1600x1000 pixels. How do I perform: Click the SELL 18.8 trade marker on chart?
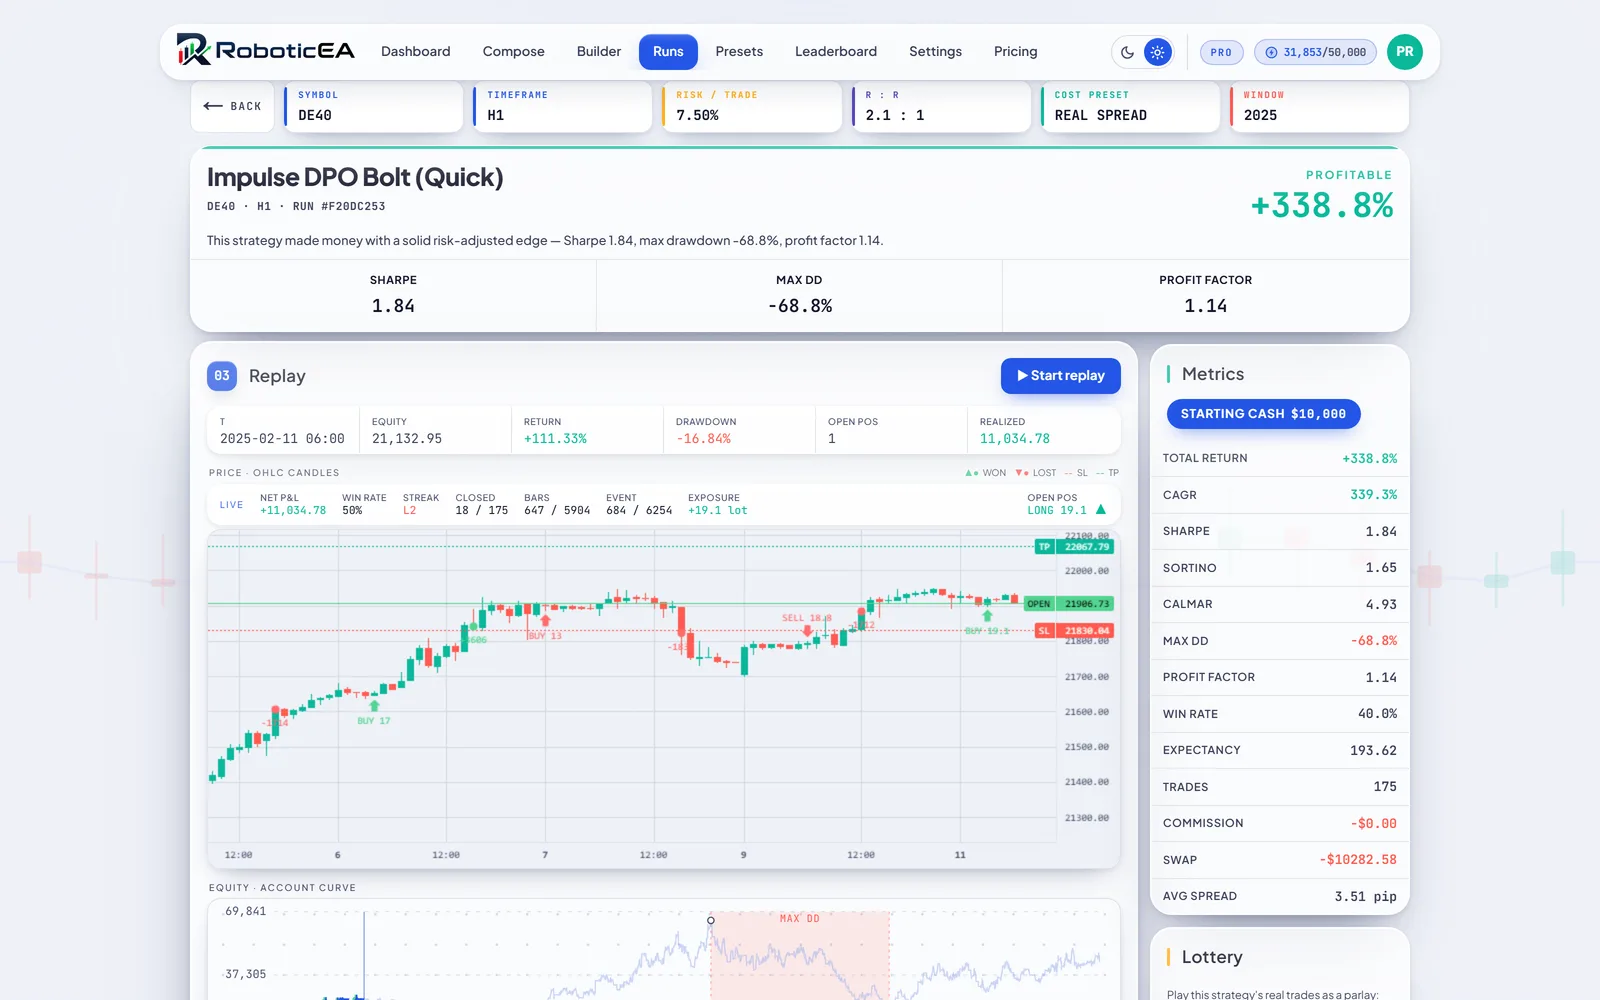pyautogui.click(x=808, y=631)
